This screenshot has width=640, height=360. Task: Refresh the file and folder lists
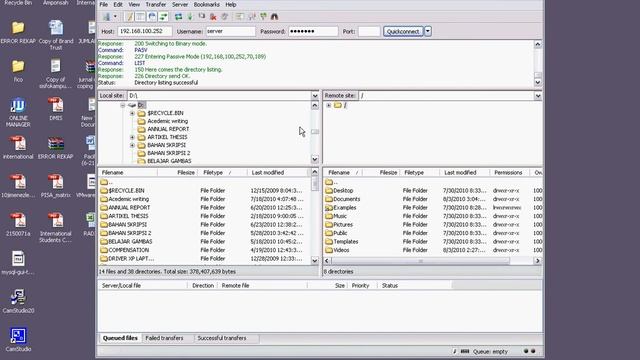pyautogui.click(x=178, y=17)
